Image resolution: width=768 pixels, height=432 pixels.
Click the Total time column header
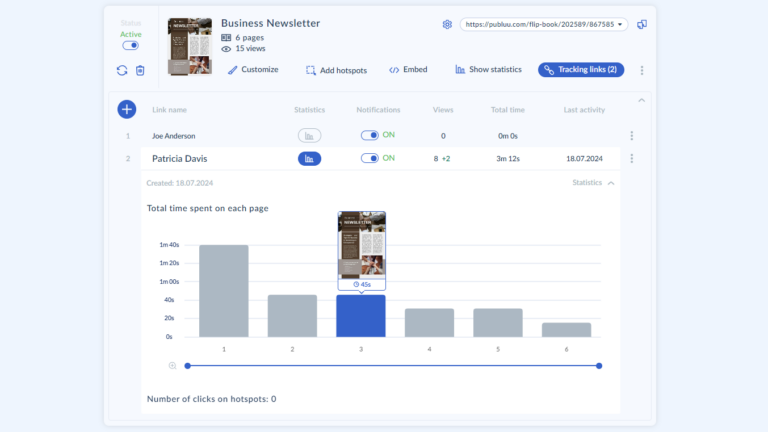(x=508, y=110)
